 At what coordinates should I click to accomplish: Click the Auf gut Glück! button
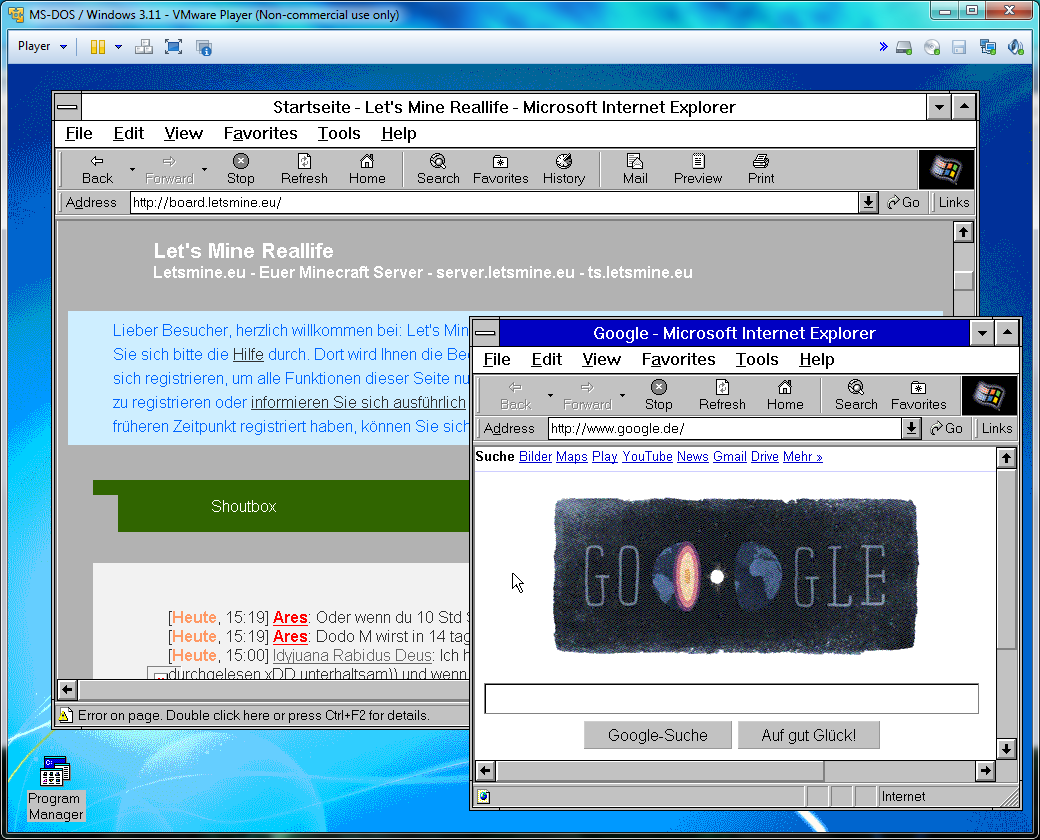pos(808,735)
